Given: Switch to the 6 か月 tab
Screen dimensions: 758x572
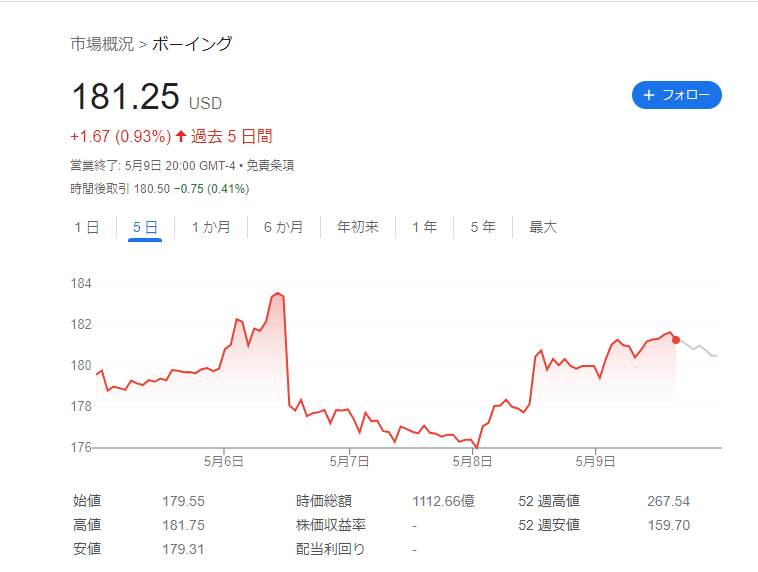Looking at the screenshot, I should 283,227.
